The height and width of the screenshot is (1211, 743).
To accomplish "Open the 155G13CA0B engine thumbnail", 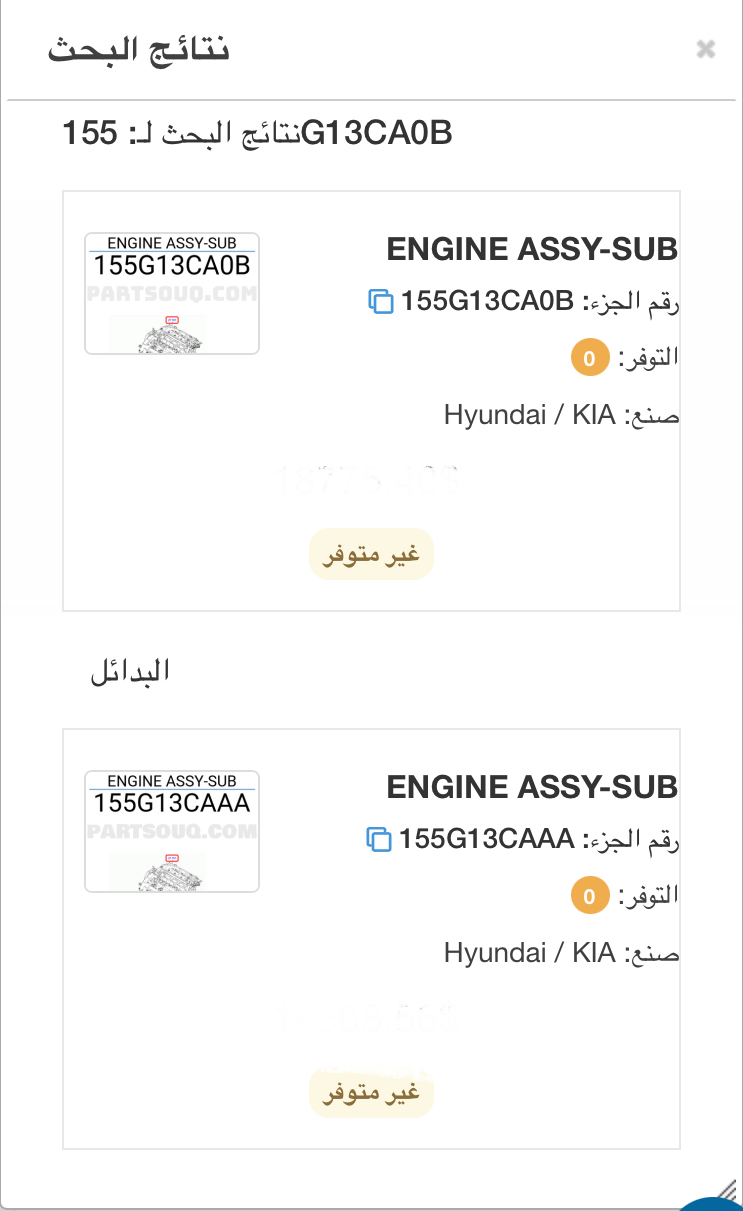I will 172,293.
